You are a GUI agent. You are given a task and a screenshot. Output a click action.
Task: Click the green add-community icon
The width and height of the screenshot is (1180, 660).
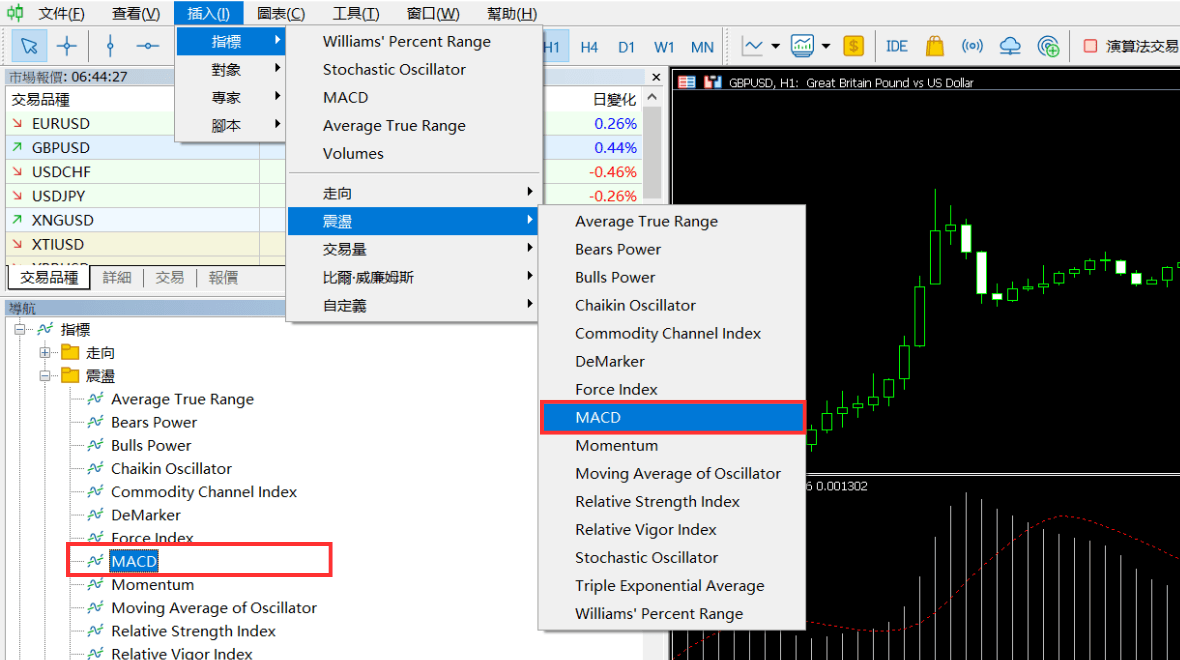[1048, 46]
